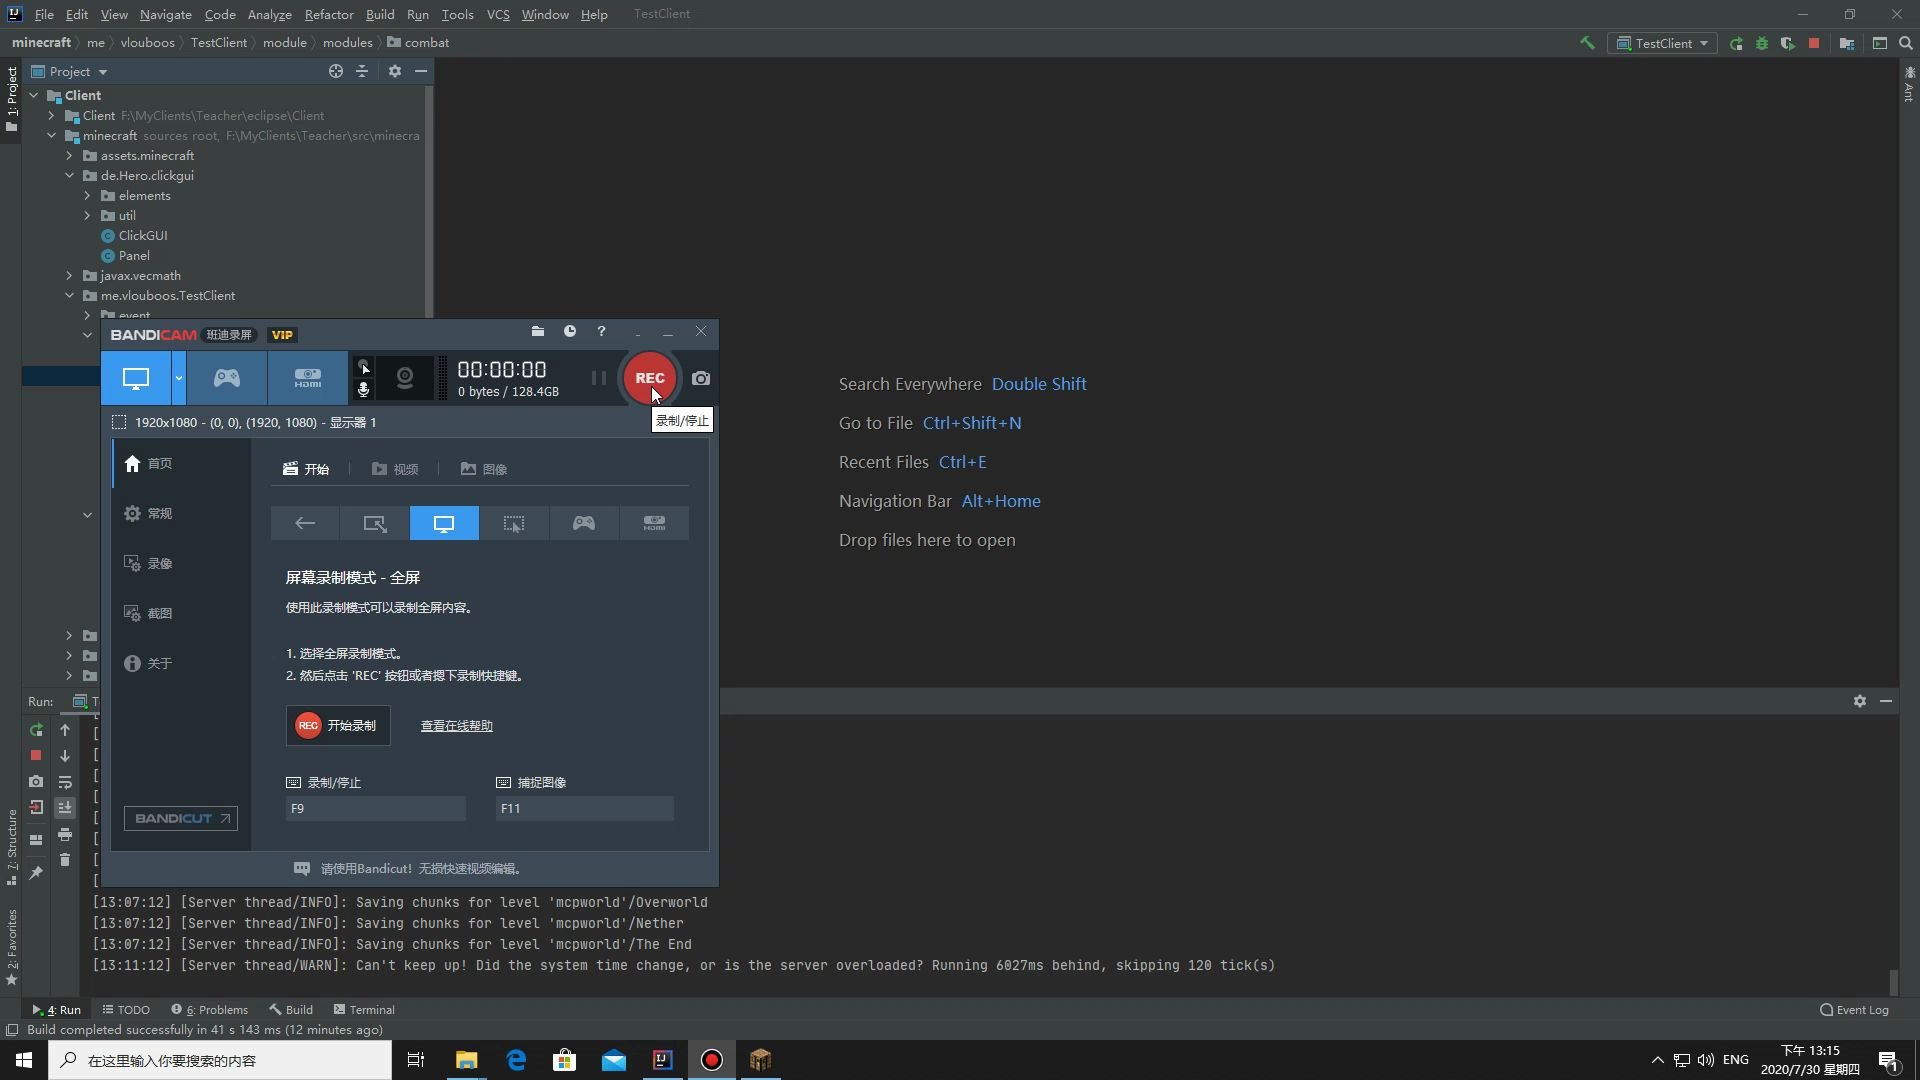Run TestClient with coverage shield icon
This screenshot has width=1920, height=1080.
coord(1788,43)
